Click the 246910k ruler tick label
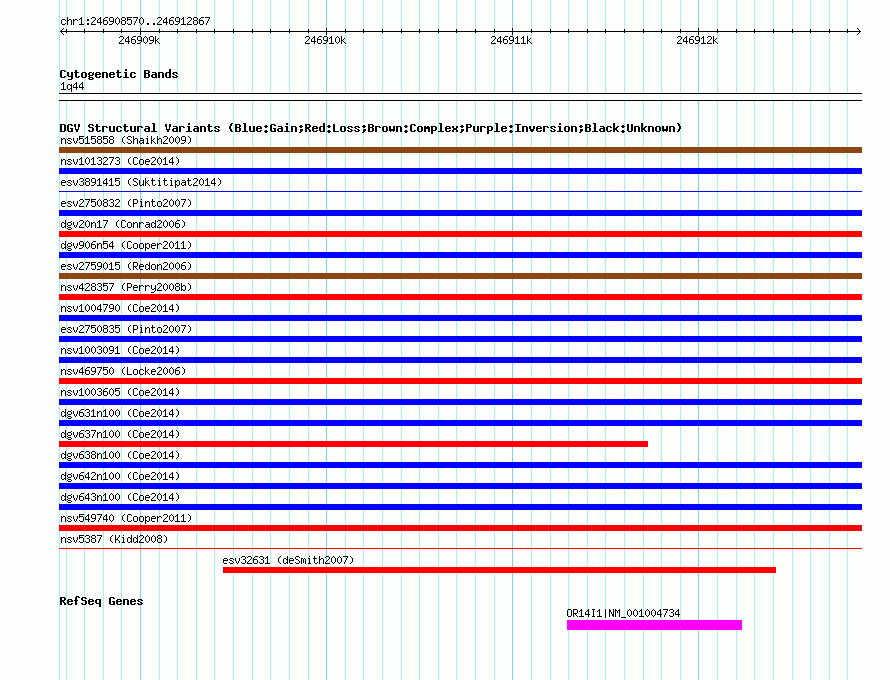 point(325,40)
